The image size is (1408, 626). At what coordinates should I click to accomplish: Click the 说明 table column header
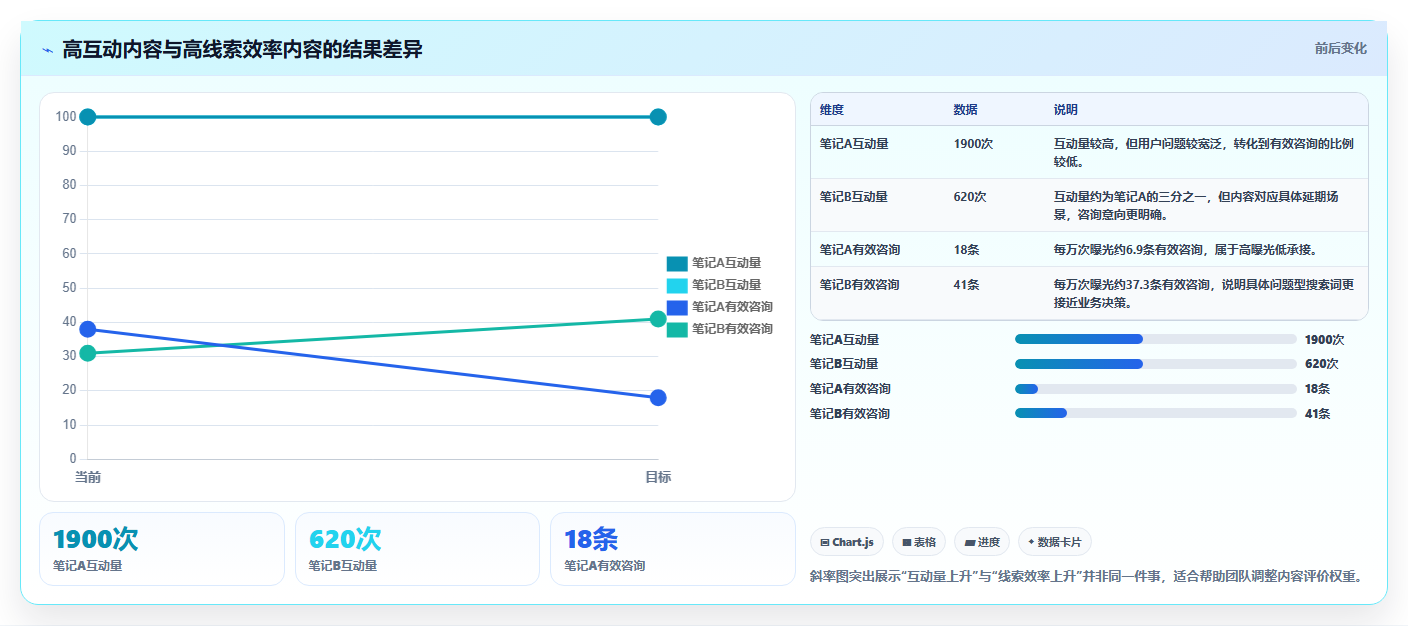pos(1066,110)
